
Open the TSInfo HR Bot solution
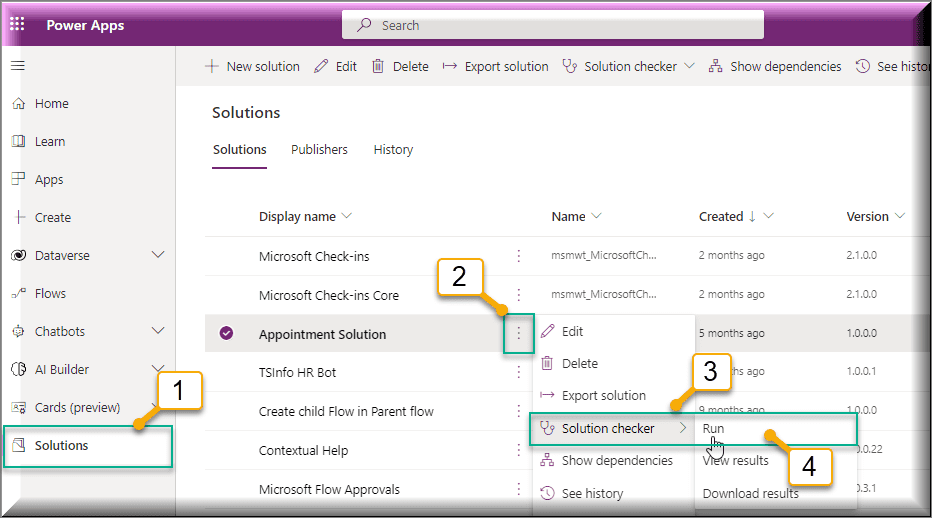[x=297, y=372]
